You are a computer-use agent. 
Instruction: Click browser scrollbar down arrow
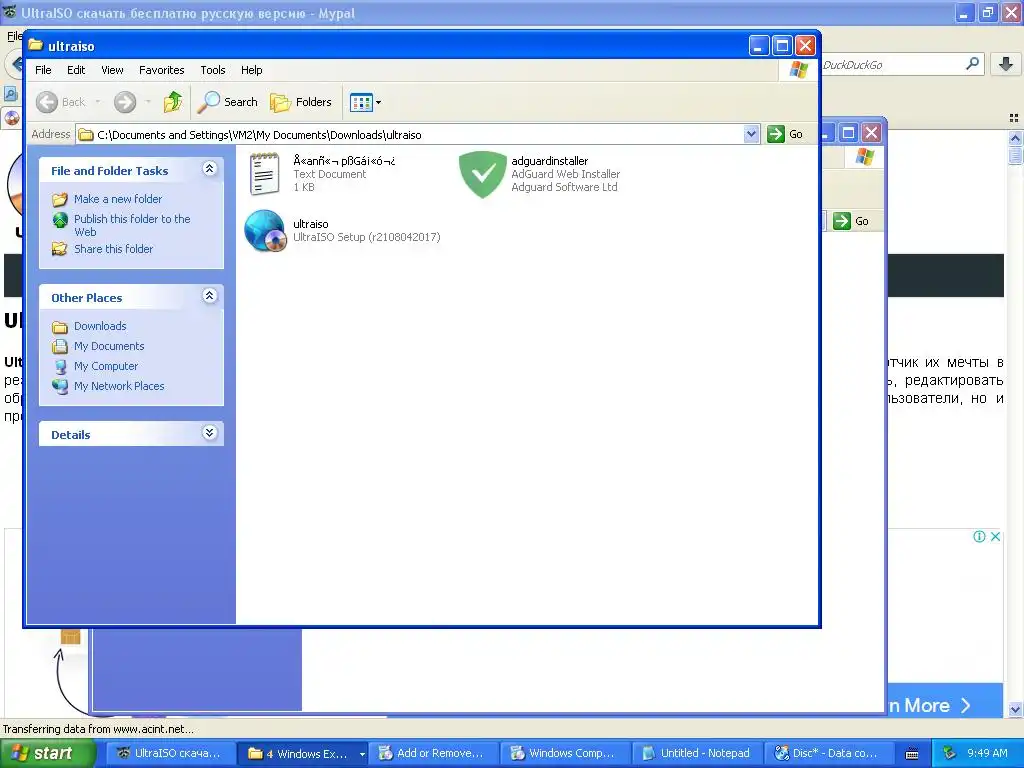1015,709
